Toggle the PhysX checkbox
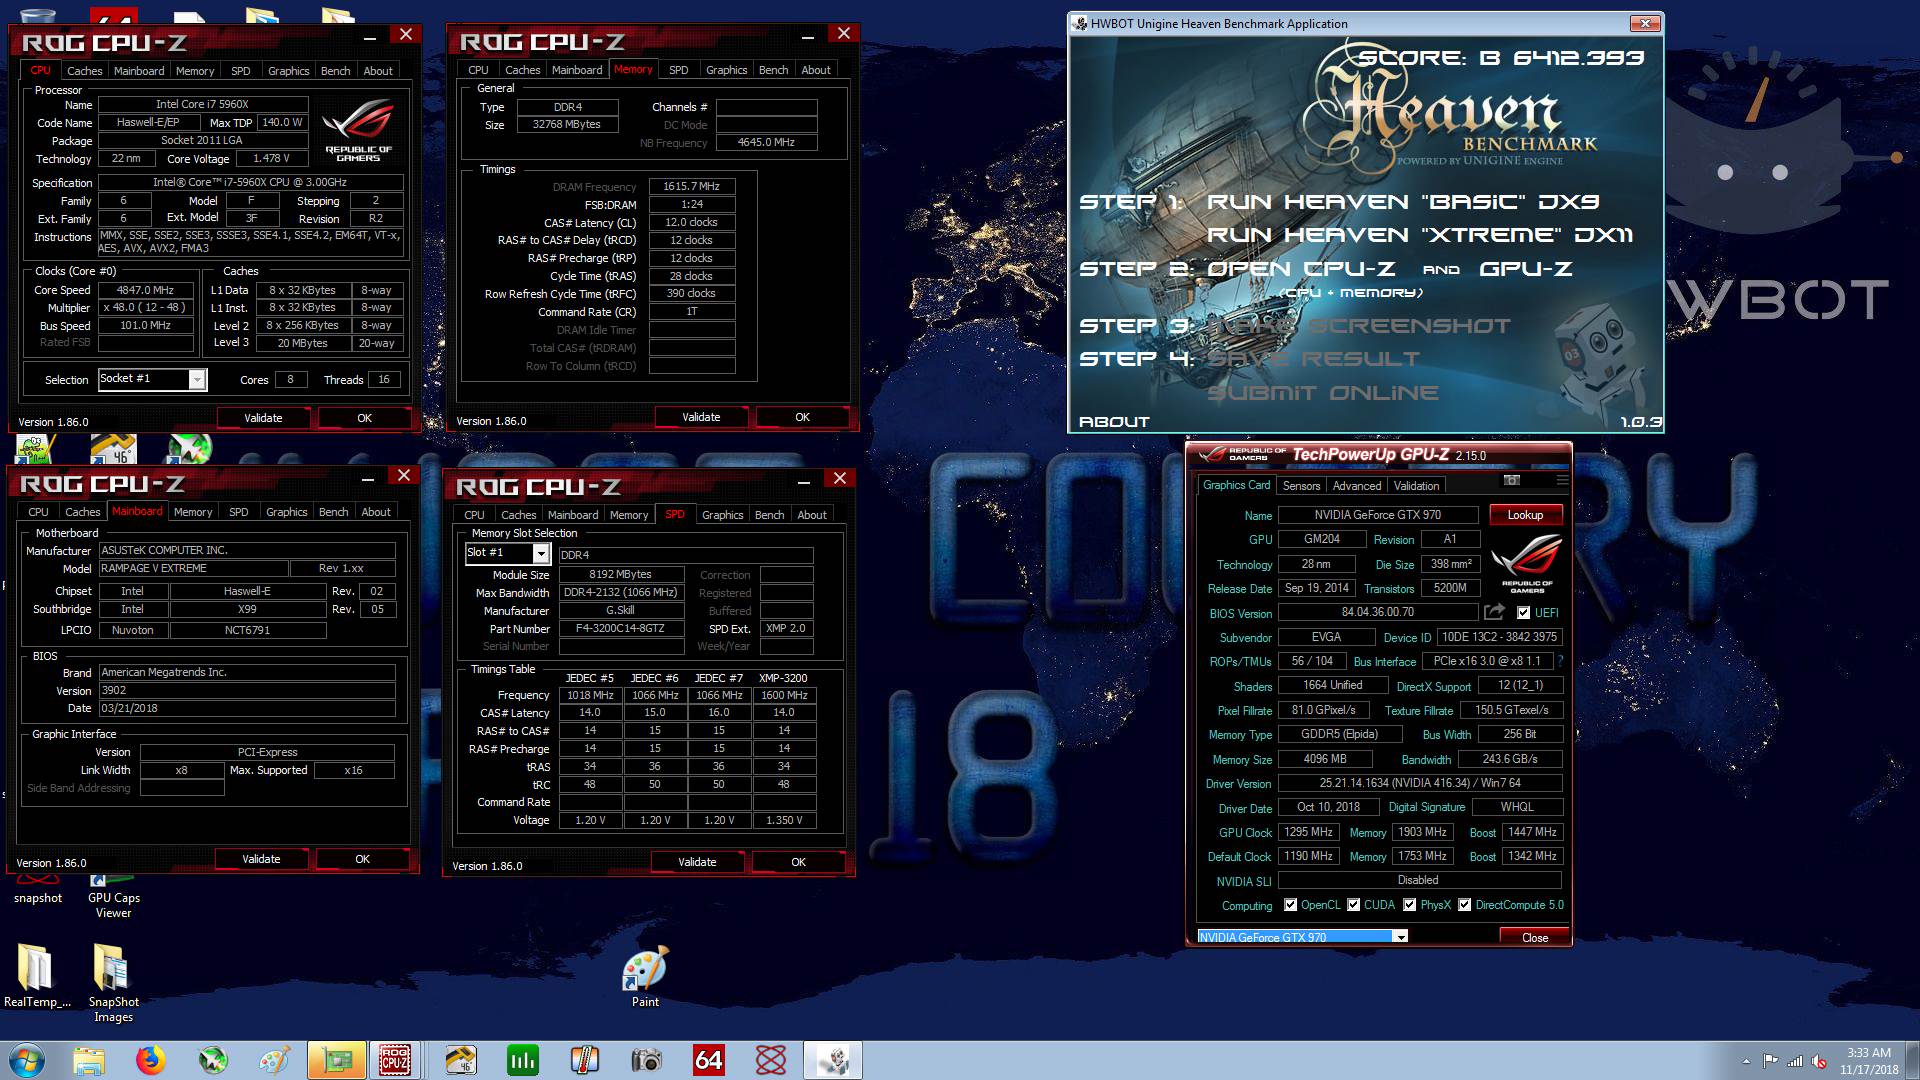 [1409, 905]
